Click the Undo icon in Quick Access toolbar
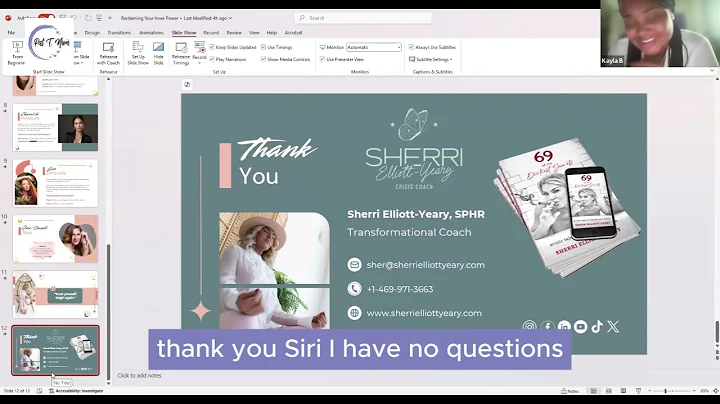720x404 pixels. 74,18
